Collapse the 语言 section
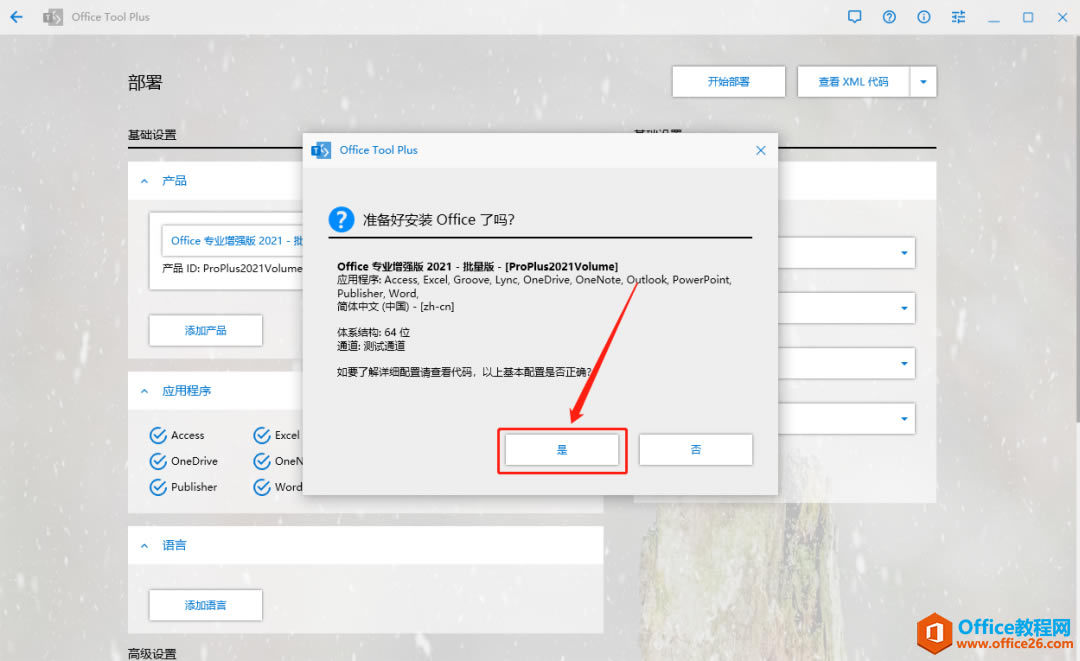The width and height of the screenshot is (1080, 661). point(145,545)
